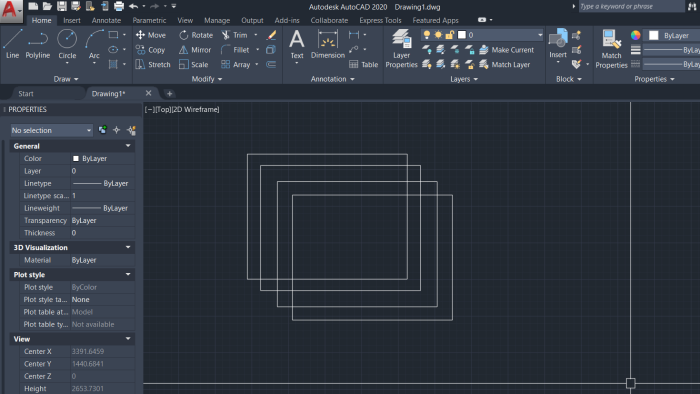Collapse the Plot style section
The image size is (700, 394).
pyautogui.click(x=128, y=274)
